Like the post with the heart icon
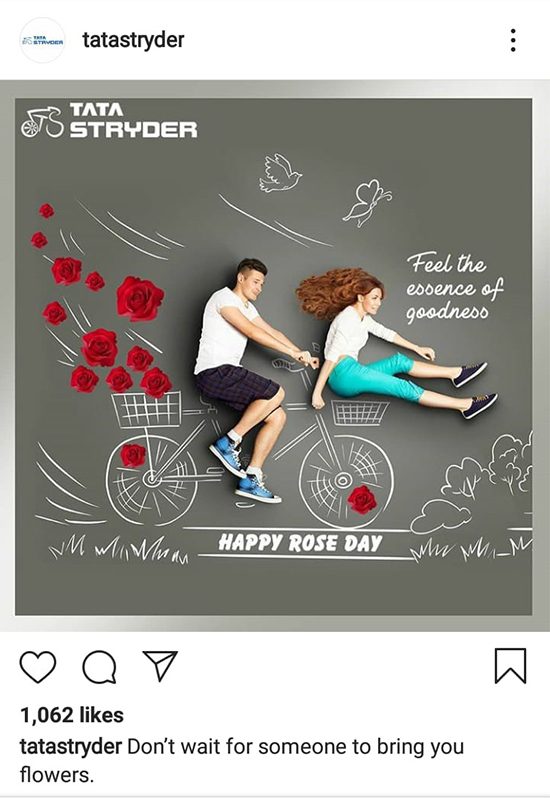The width and height of the screenshot is (550, 798). coord(38,666)
